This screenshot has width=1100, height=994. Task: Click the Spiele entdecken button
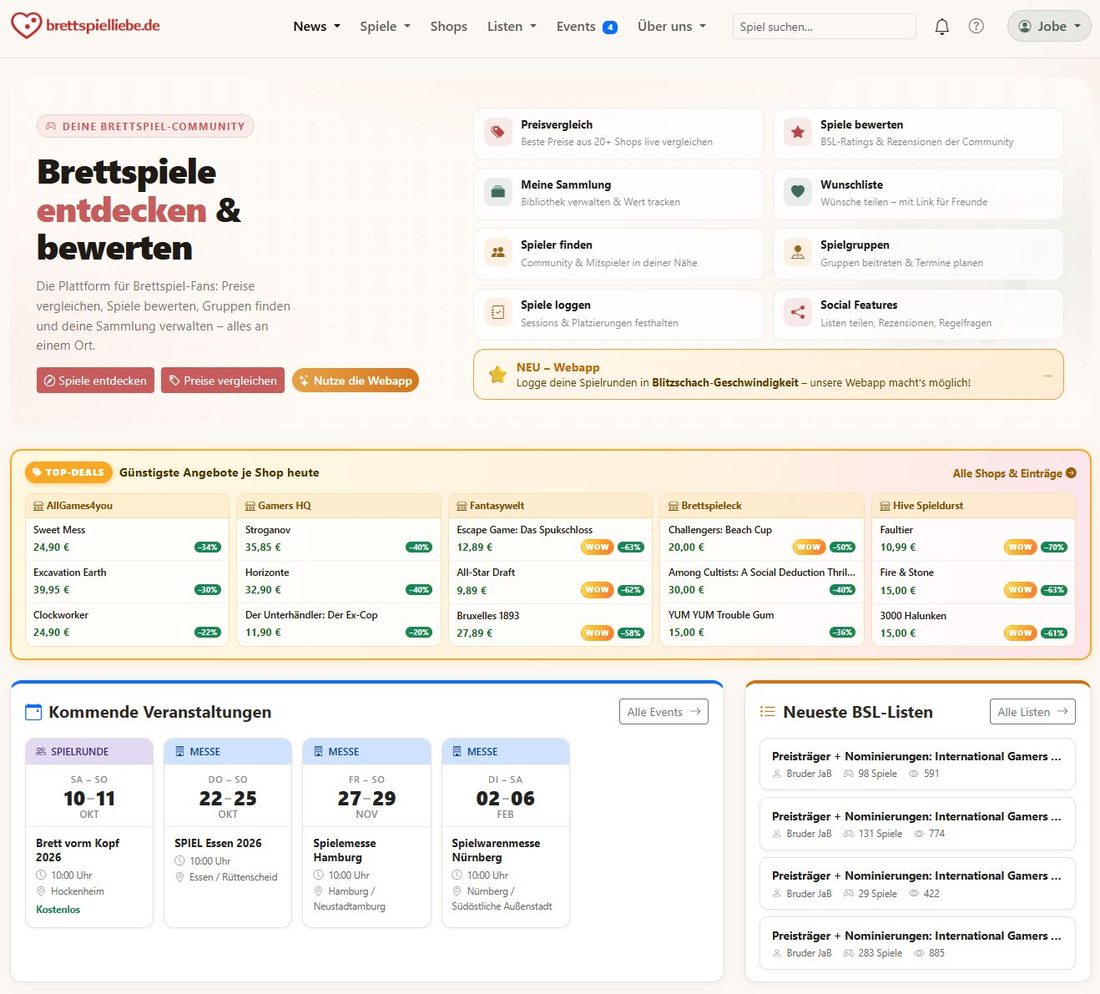(95, 380)
